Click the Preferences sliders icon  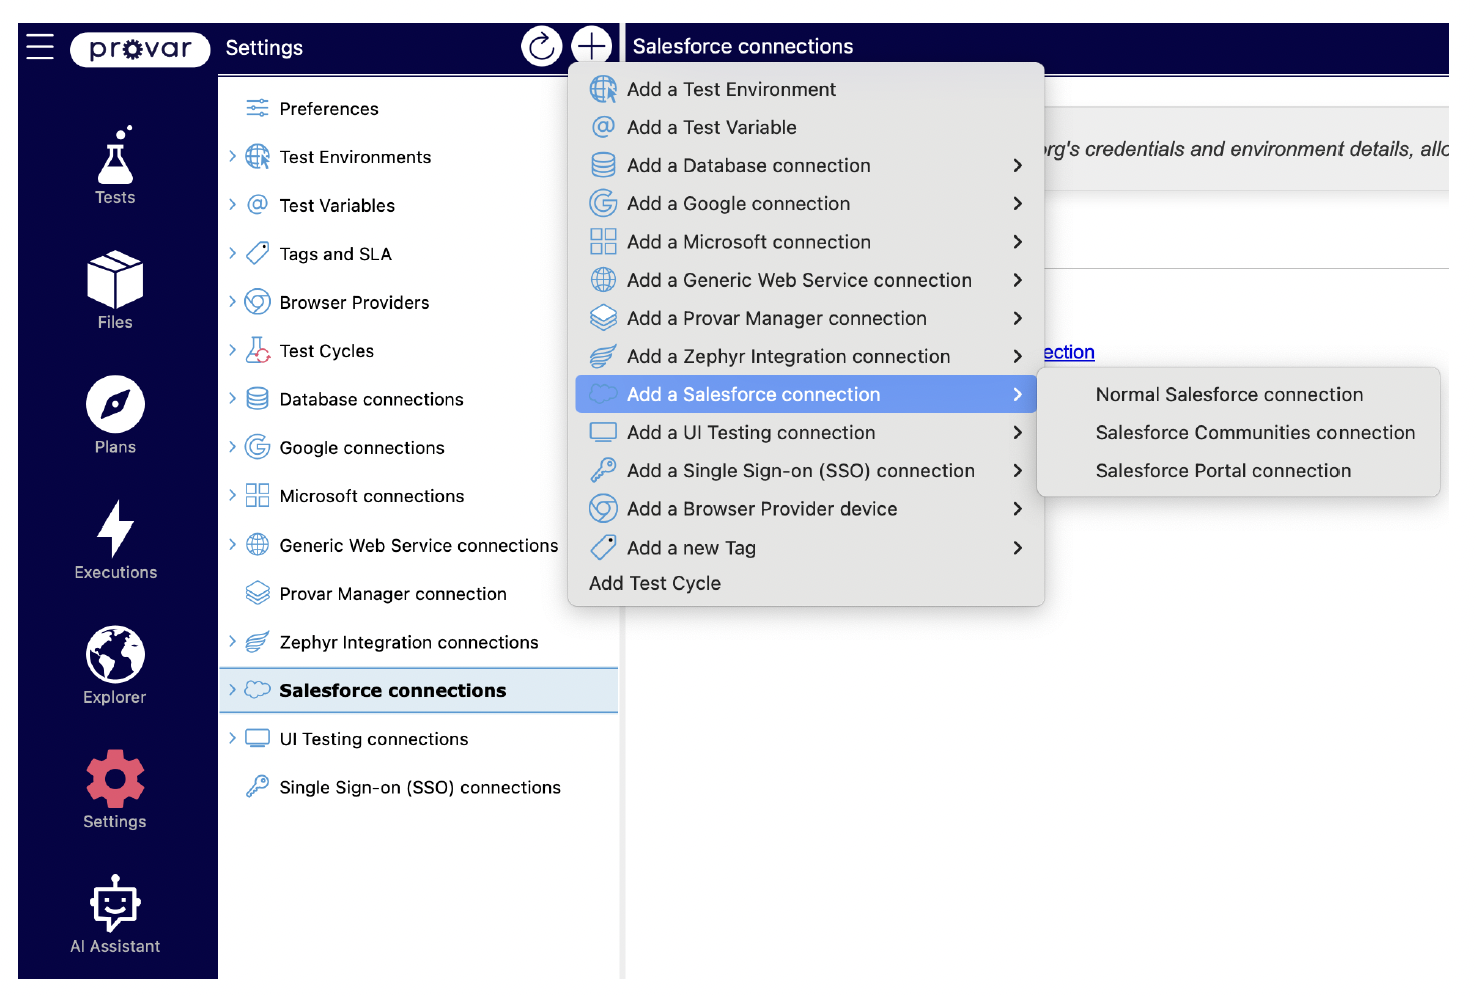(x=258, y=108)
